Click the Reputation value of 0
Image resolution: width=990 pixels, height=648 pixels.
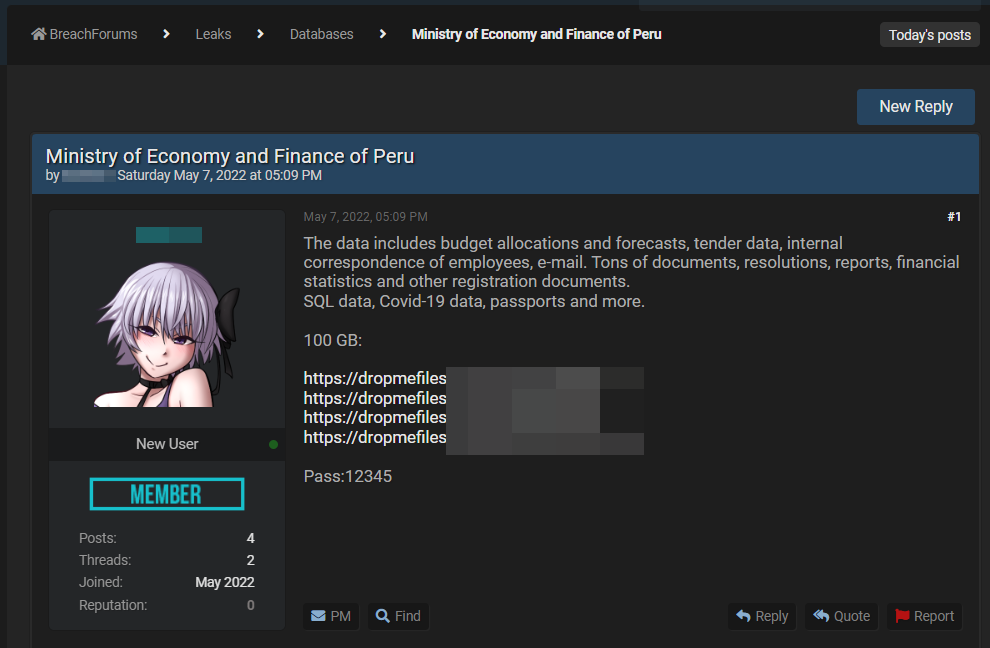[x=250, y=605]
